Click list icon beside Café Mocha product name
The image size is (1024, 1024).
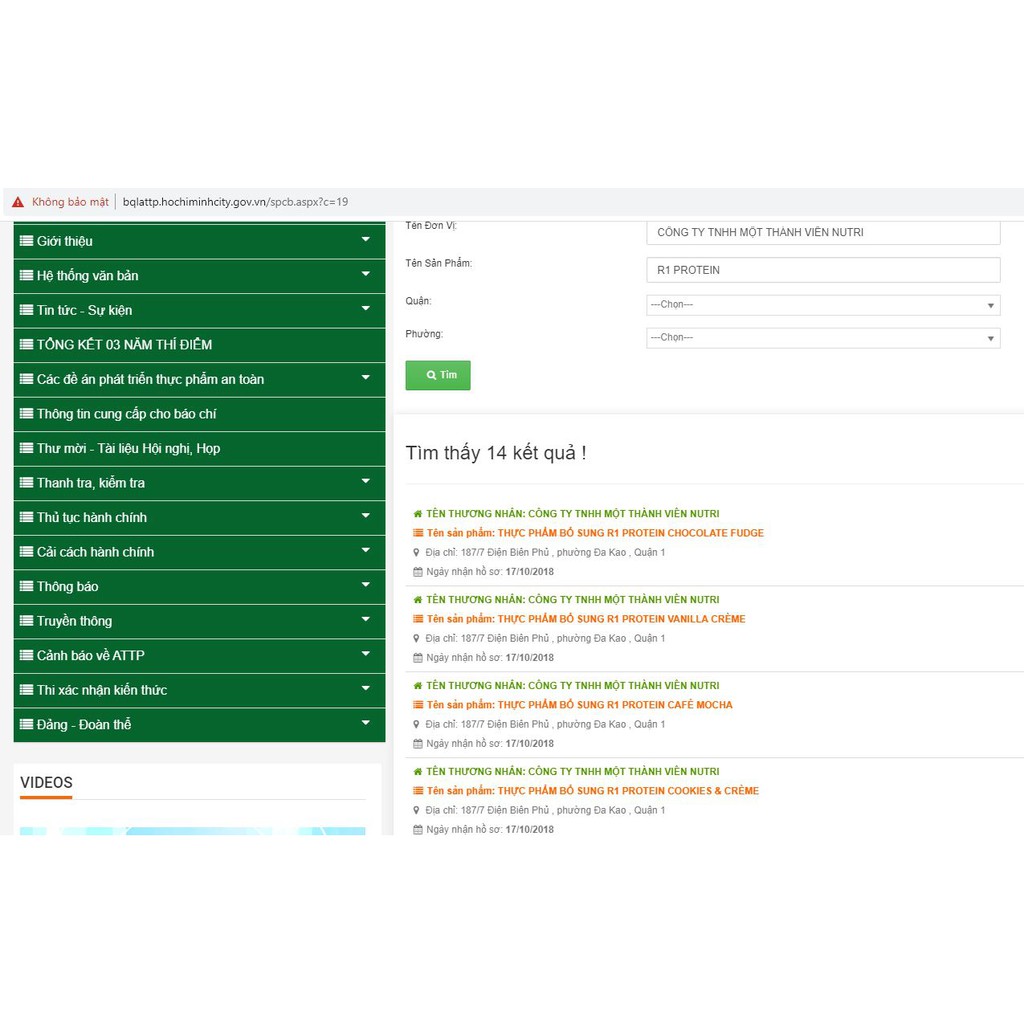coord(418,705)
